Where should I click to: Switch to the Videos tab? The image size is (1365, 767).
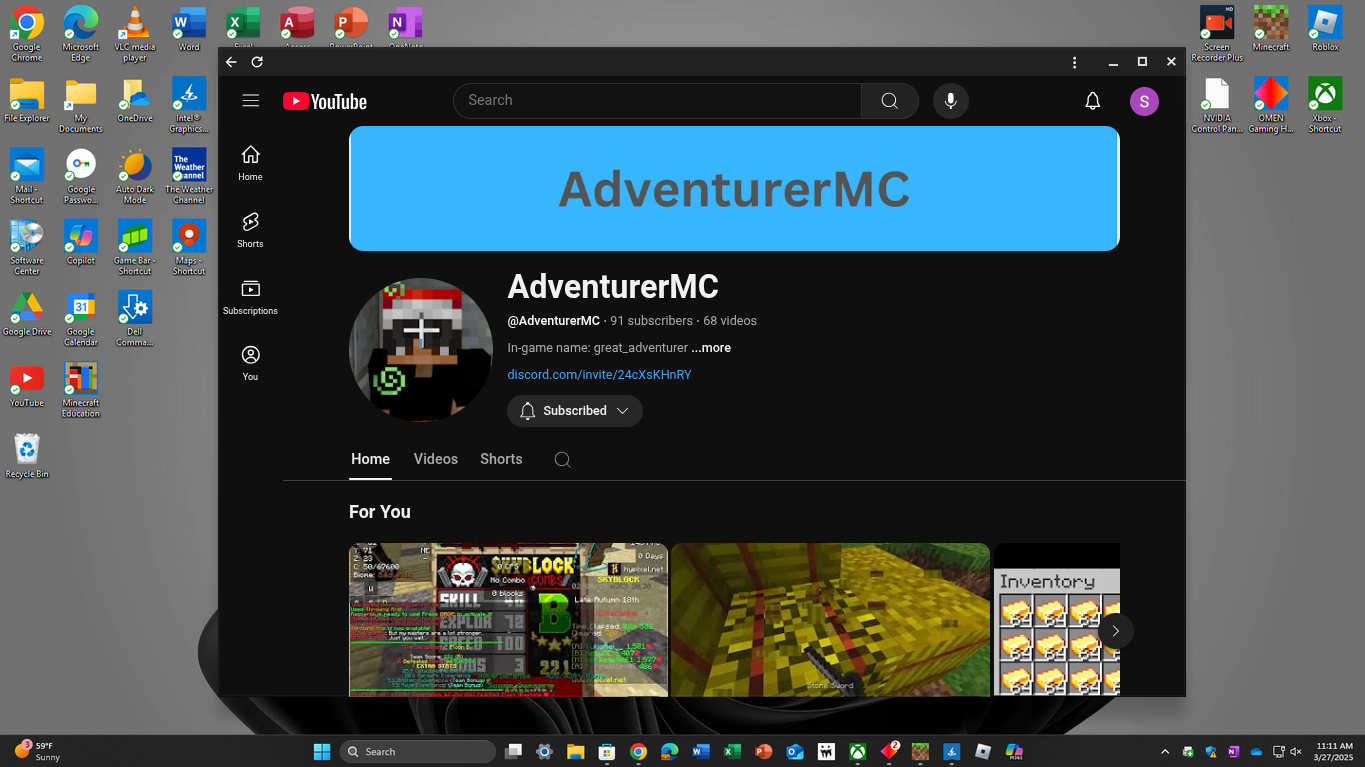[436, 459]
